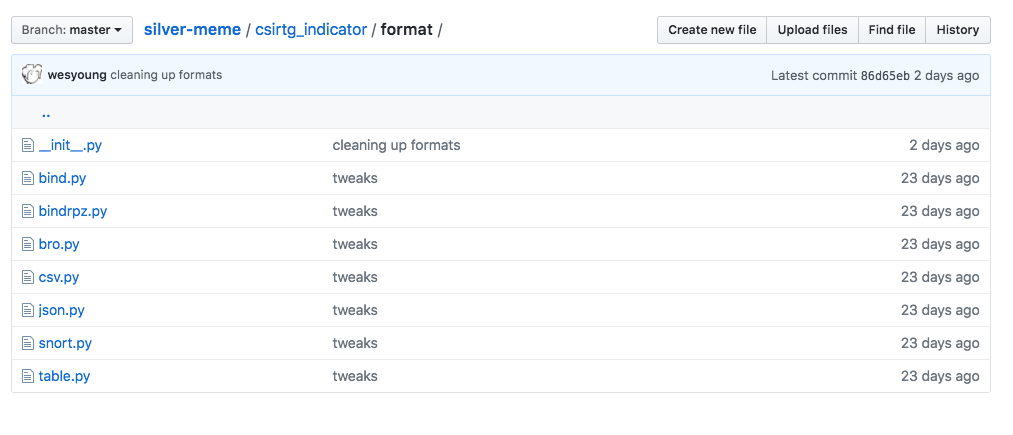Click the file icon beside json.py
The width and height of the screenshot is (1013, 435).
point(27,310)
